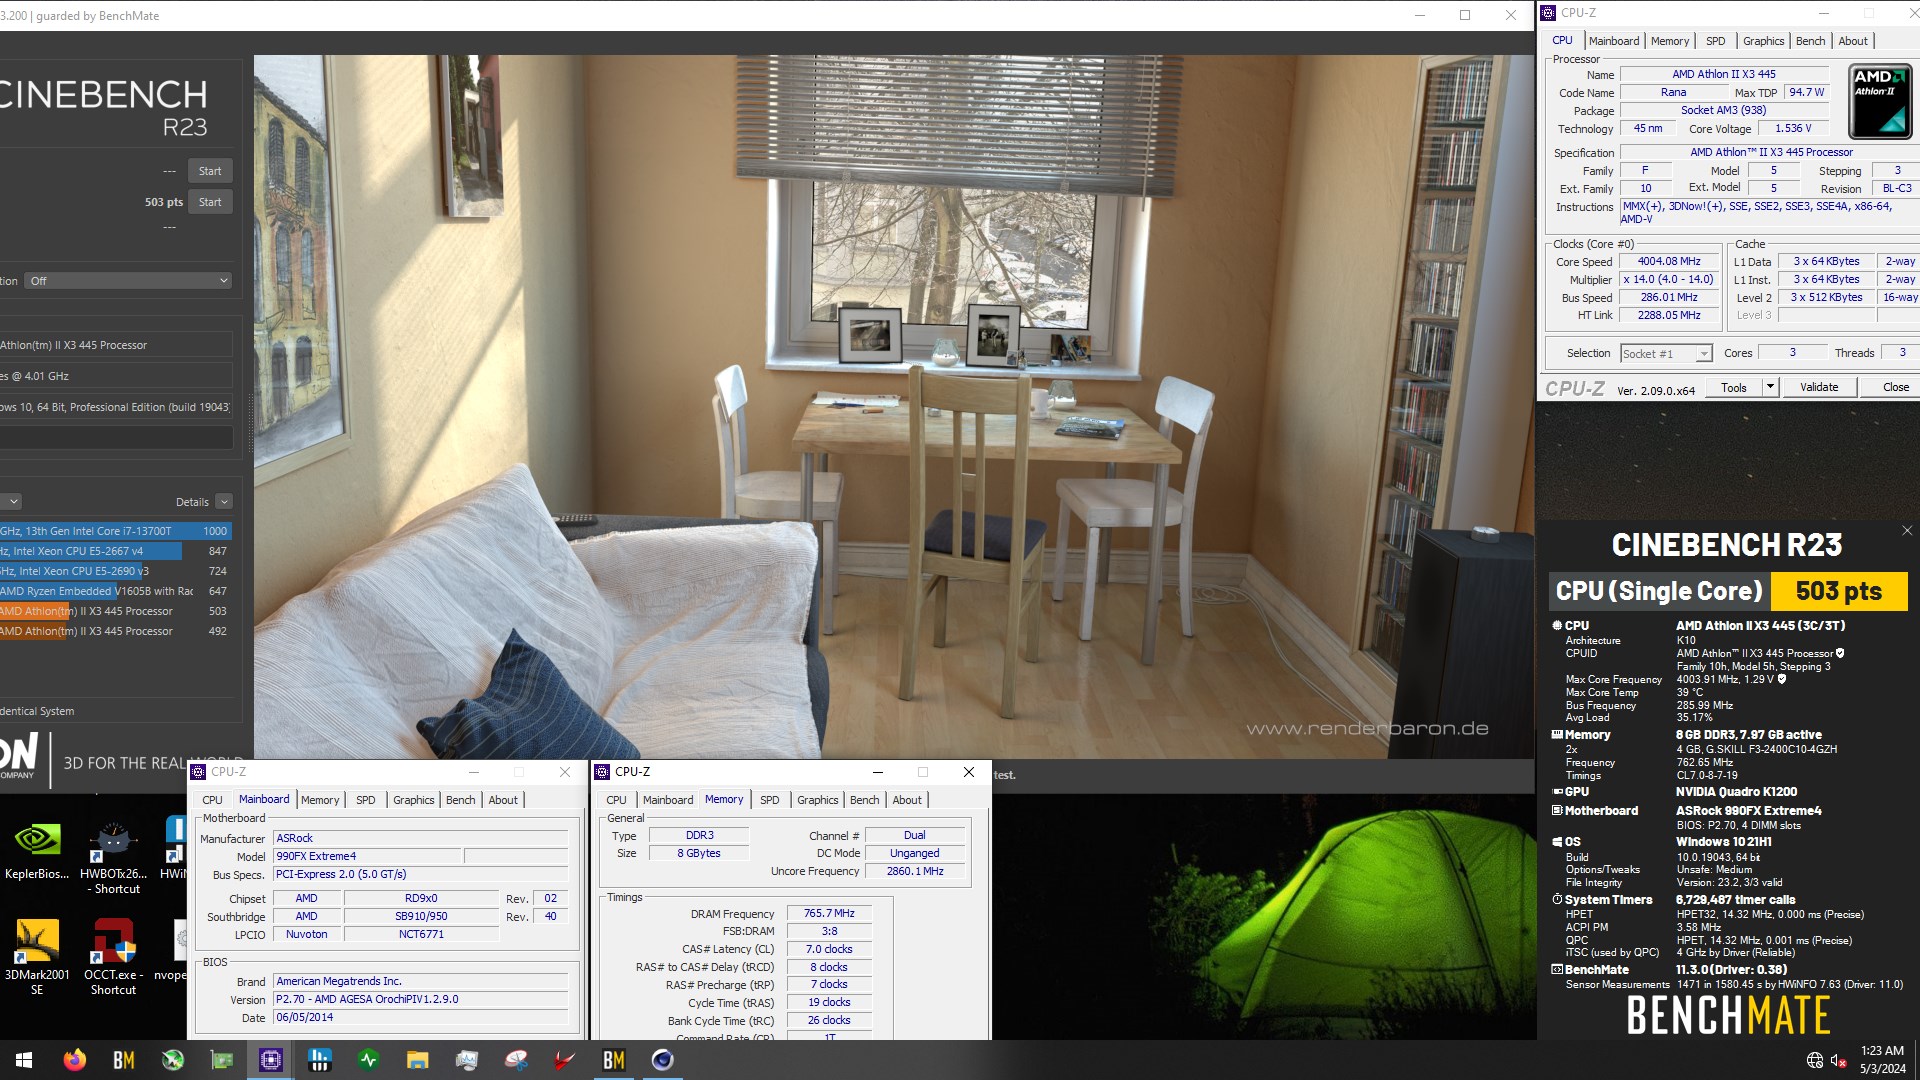The image size is (1920, 1080).
Task: Open Bench tab in CPU-Z Mainboard window
Action: coord(460,800)
